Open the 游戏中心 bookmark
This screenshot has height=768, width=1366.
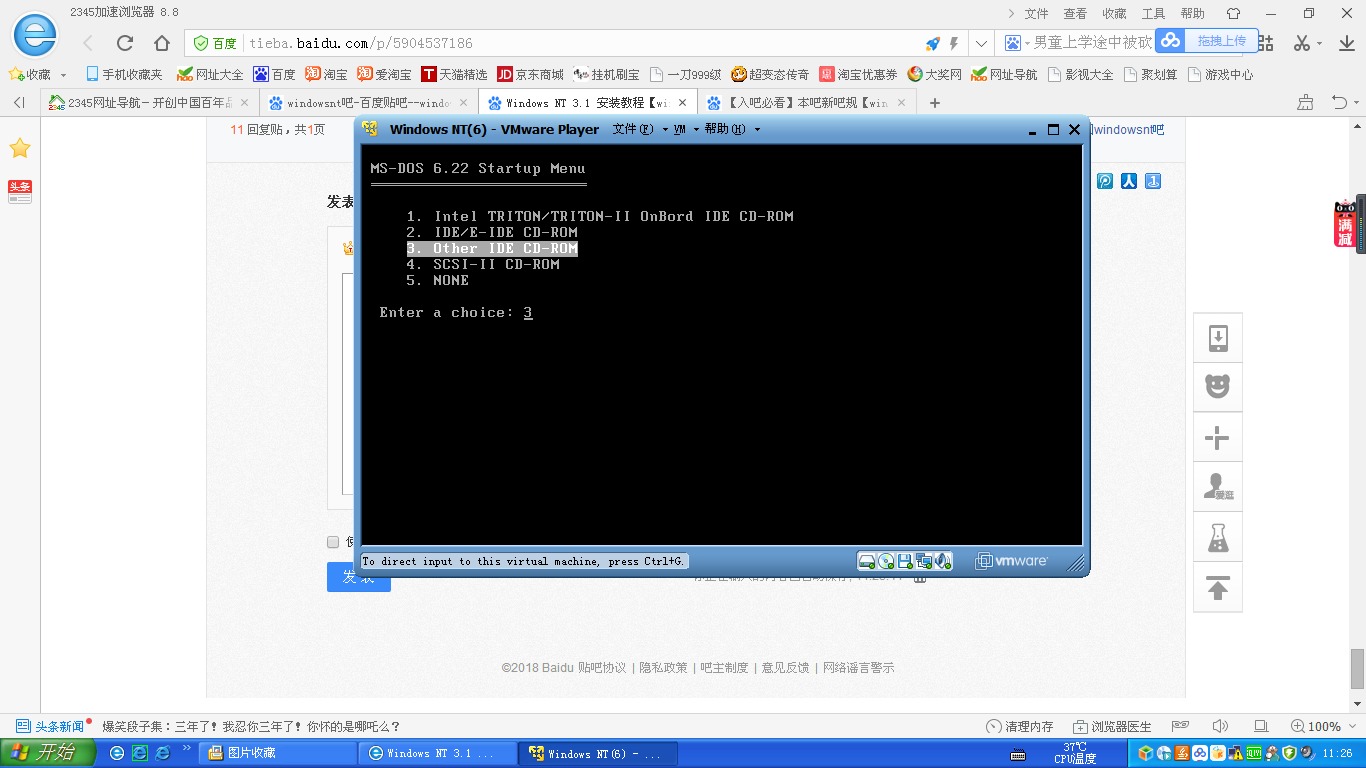1220,75
